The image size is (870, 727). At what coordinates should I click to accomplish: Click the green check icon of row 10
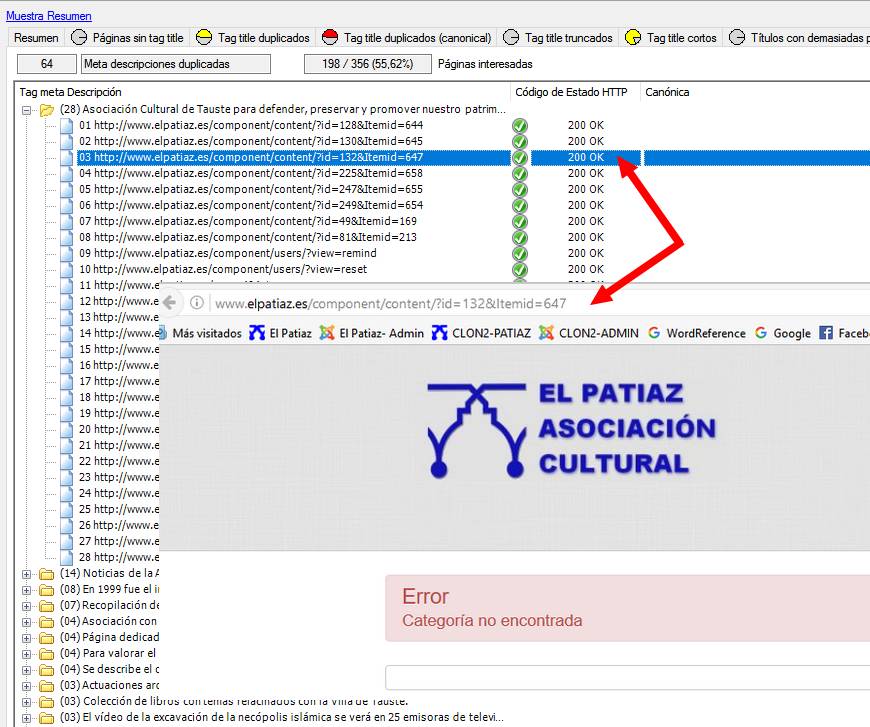pyautogui.click(x=520, y=270)
